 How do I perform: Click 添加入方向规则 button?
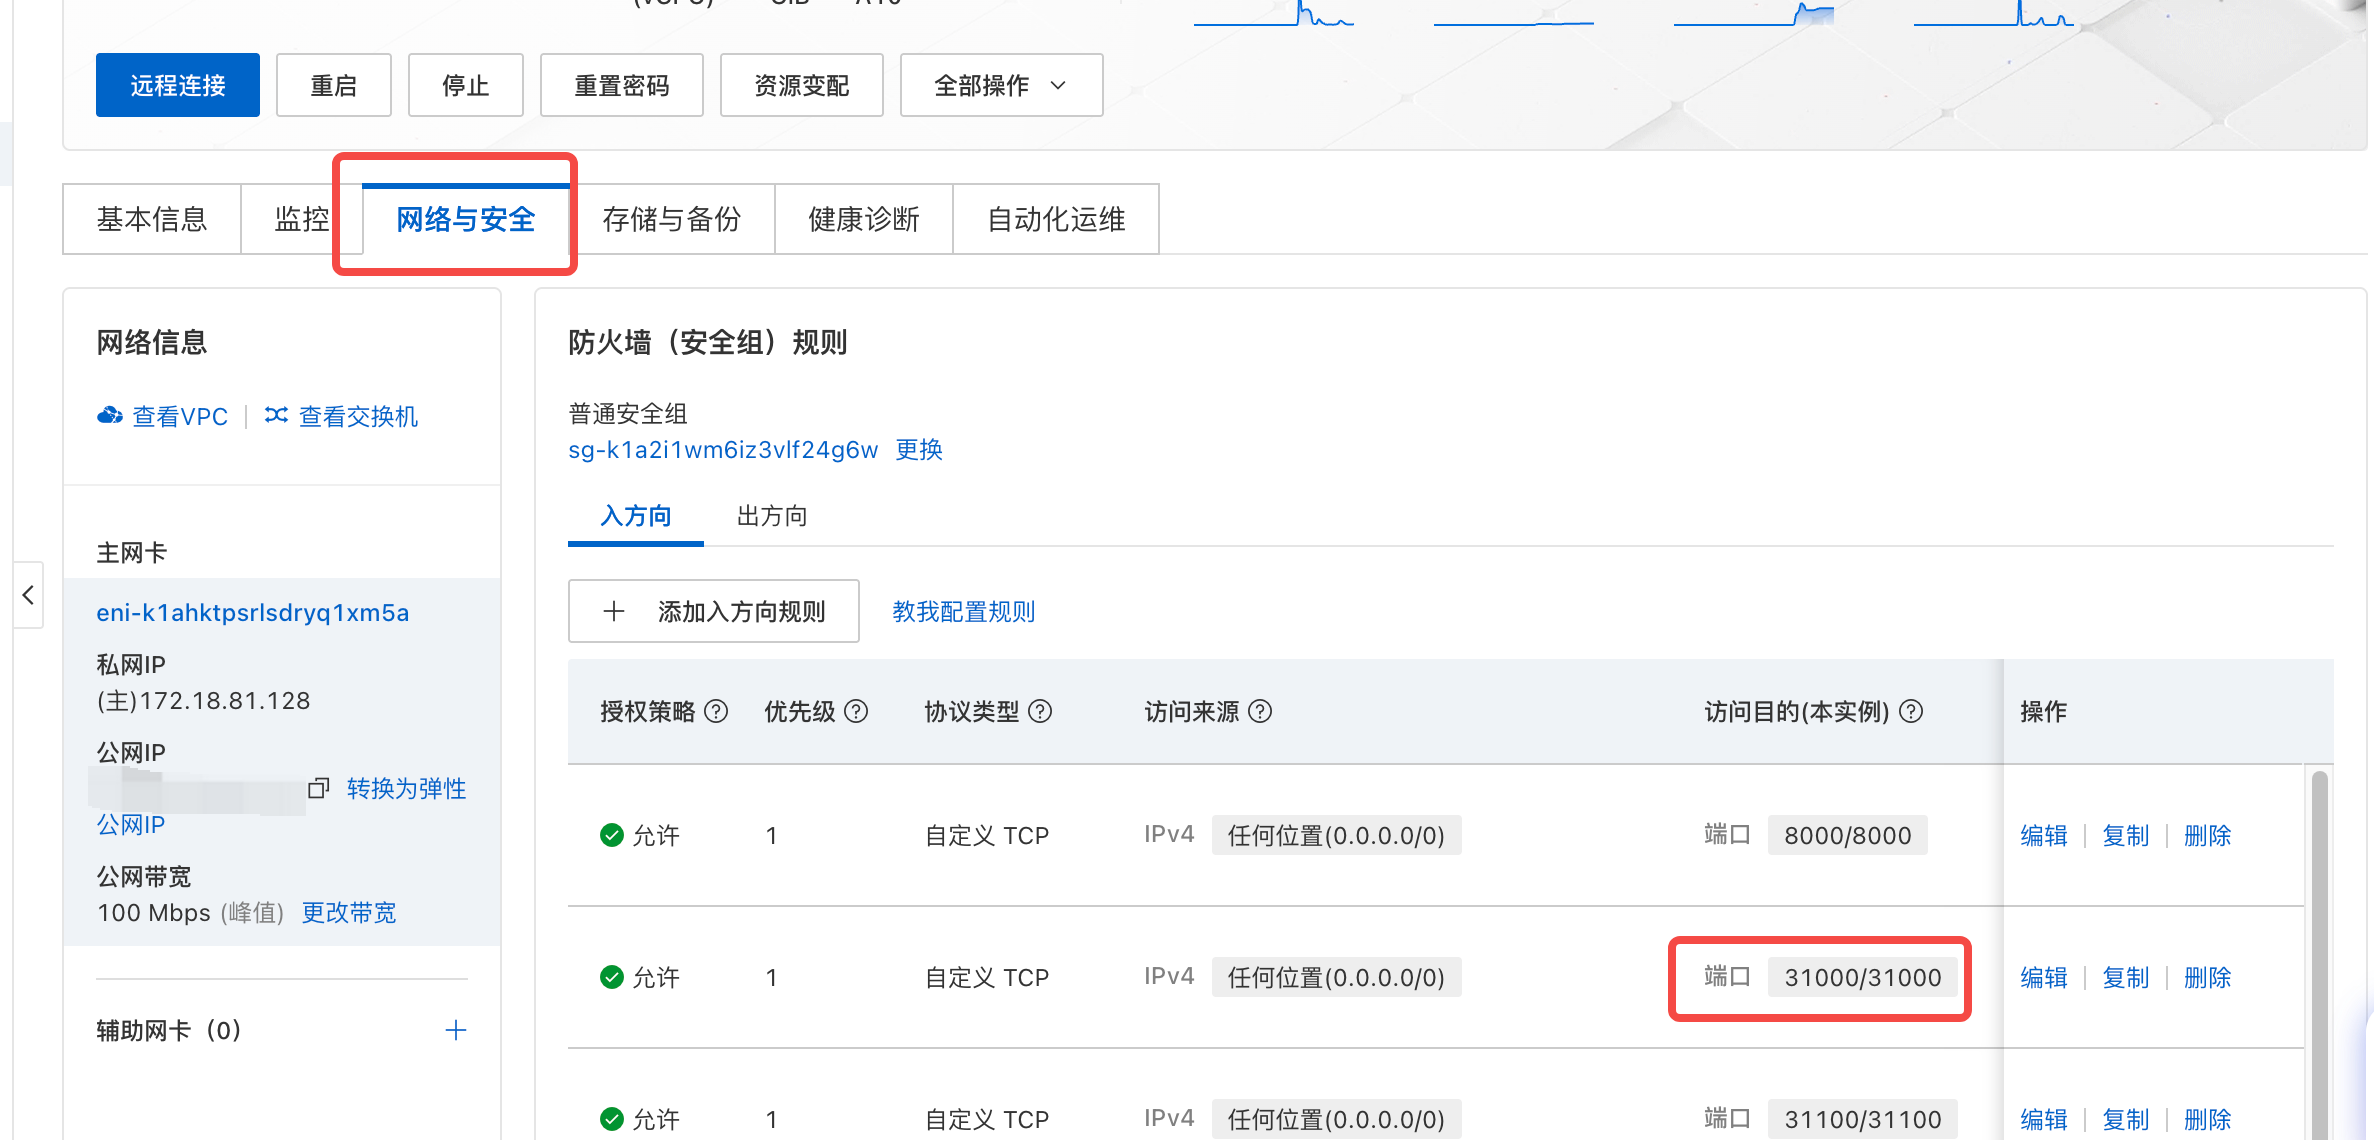tap(713, 611)
